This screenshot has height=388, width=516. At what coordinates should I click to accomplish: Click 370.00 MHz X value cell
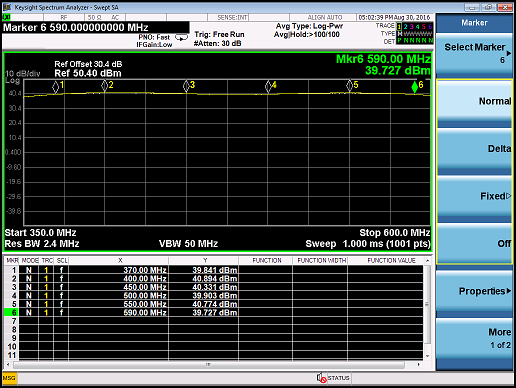point(119,270)
